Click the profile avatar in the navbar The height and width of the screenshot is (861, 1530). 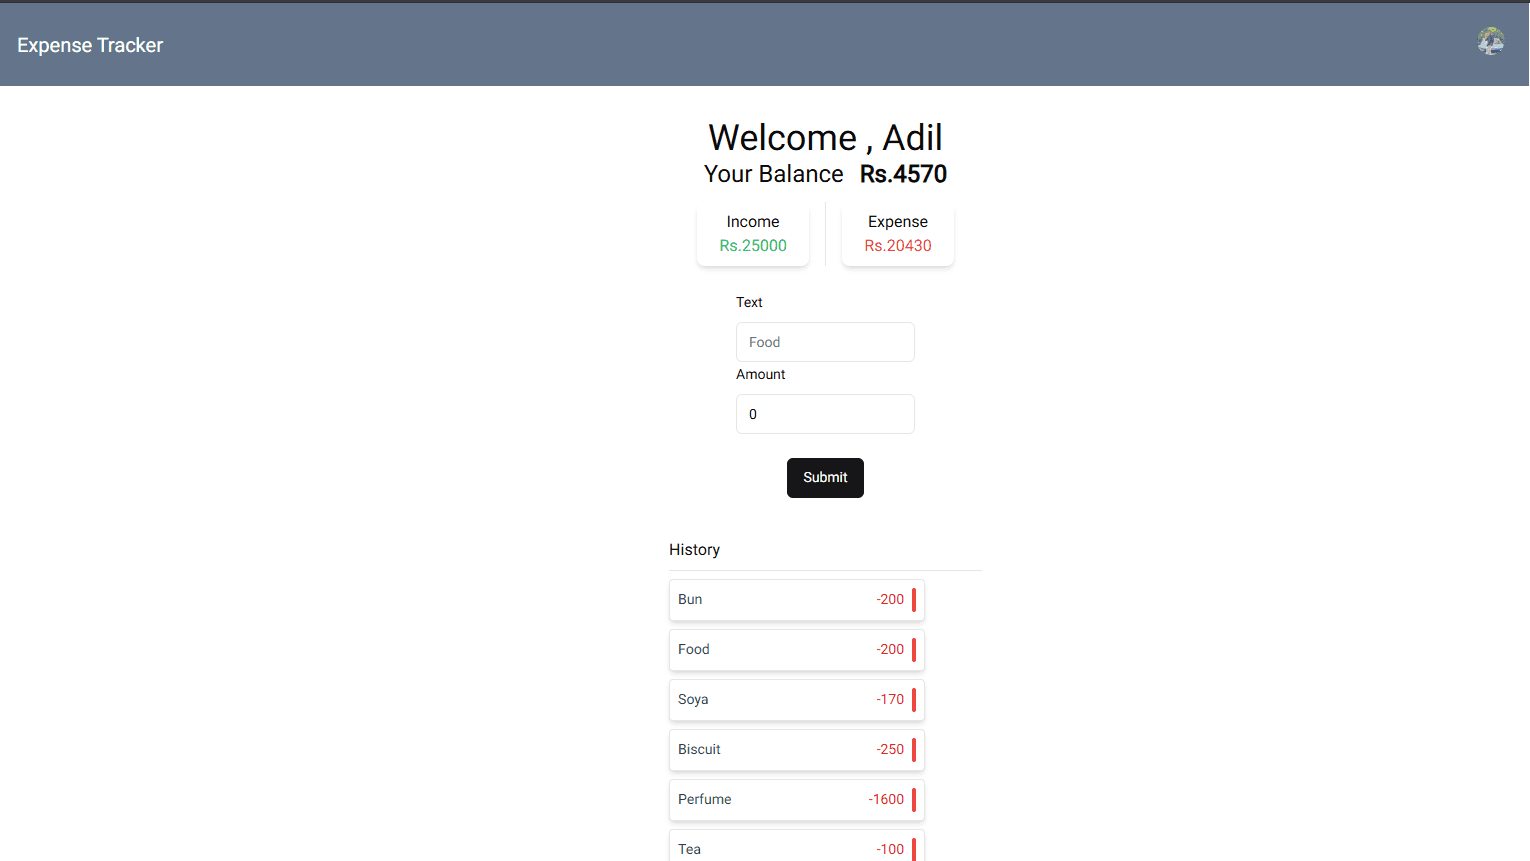click(x=1490, y=41)
